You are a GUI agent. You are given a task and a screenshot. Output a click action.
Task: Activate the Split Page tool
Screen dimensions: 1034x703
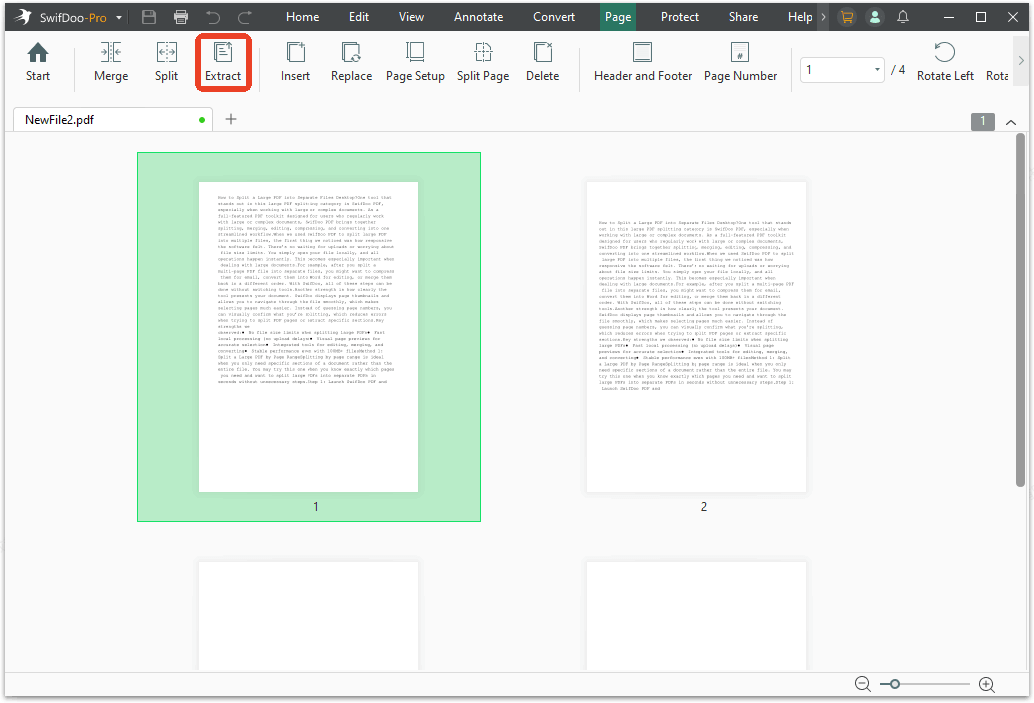(482, 63)
